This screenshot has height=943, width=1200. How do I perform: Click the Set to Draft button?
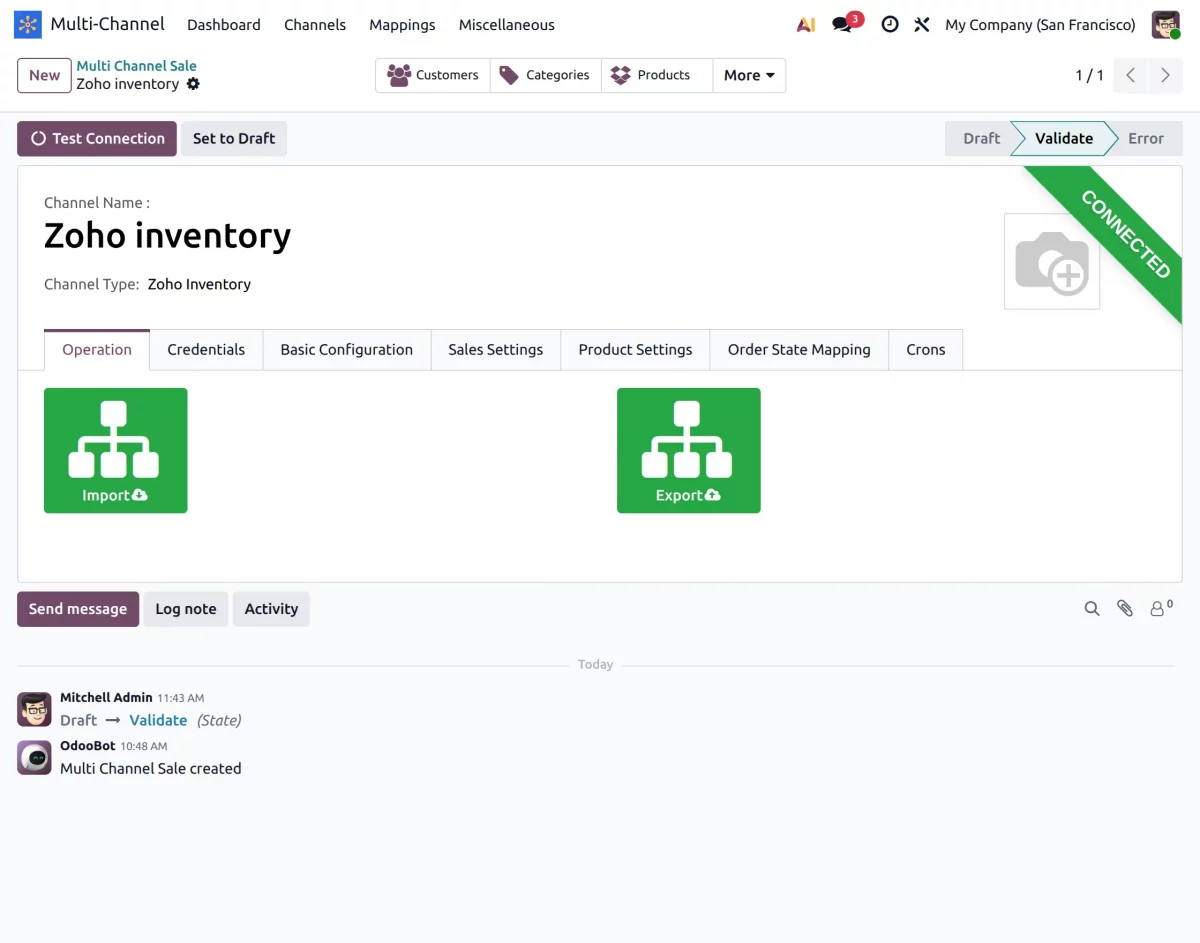click(x=234, y=139)
